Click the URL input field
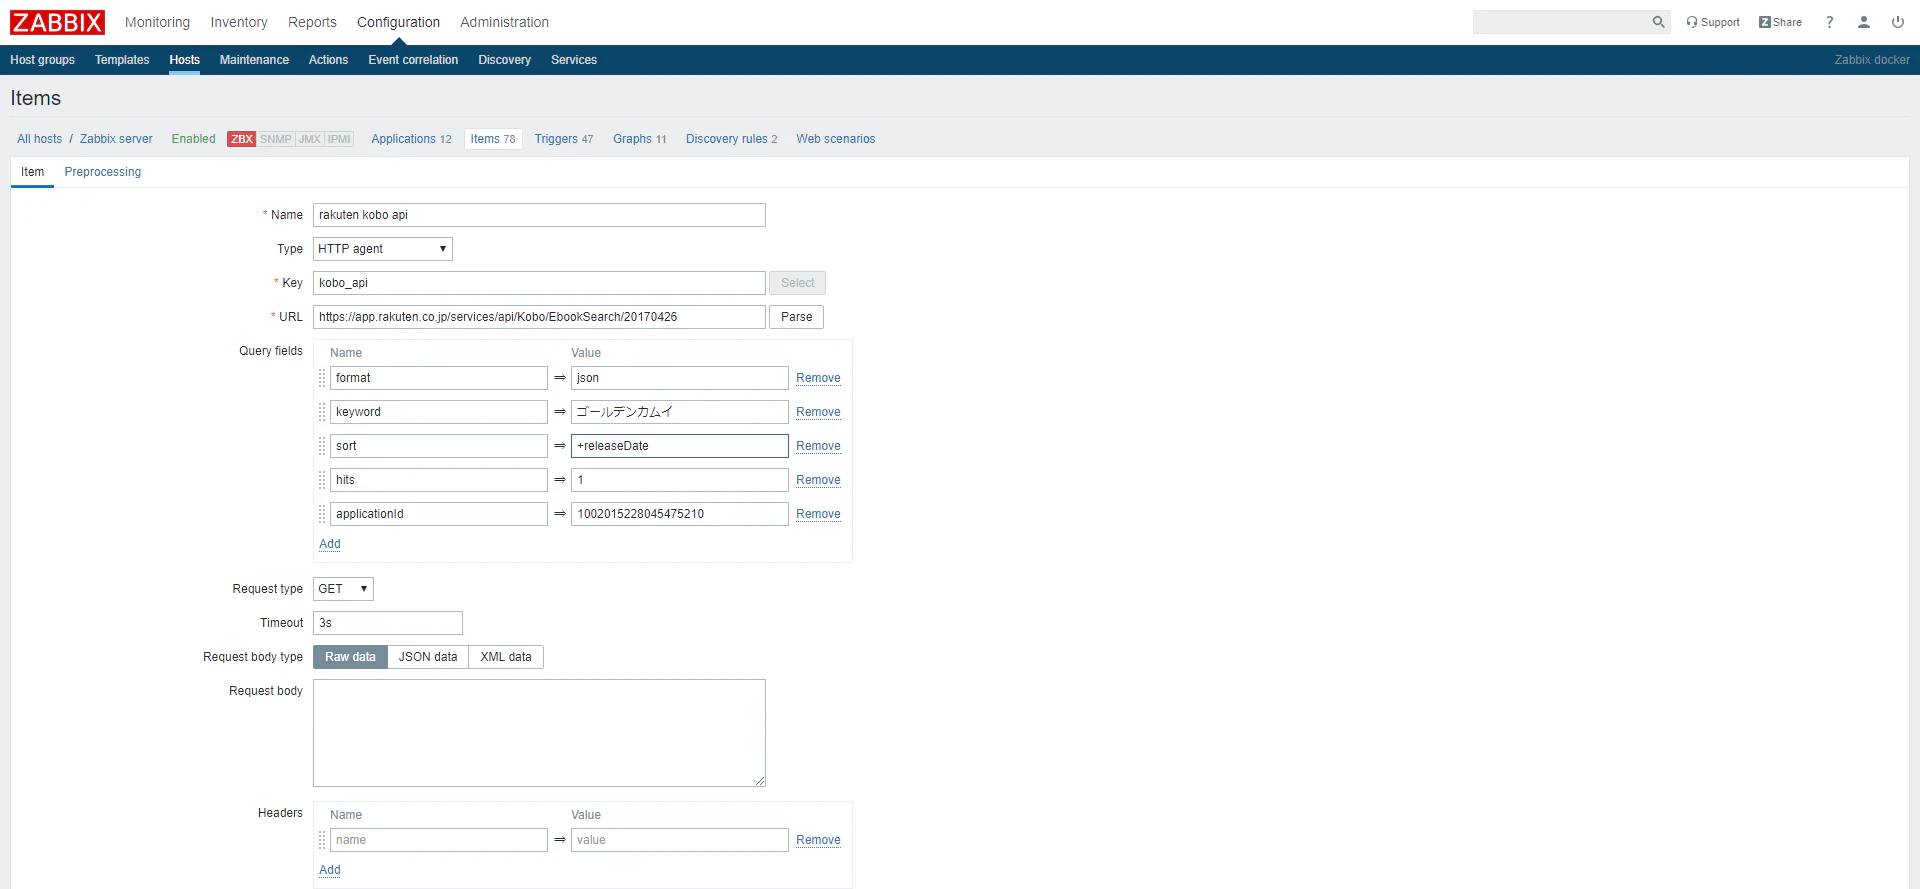Screen dimensions: 1920x889 (539, 317)
